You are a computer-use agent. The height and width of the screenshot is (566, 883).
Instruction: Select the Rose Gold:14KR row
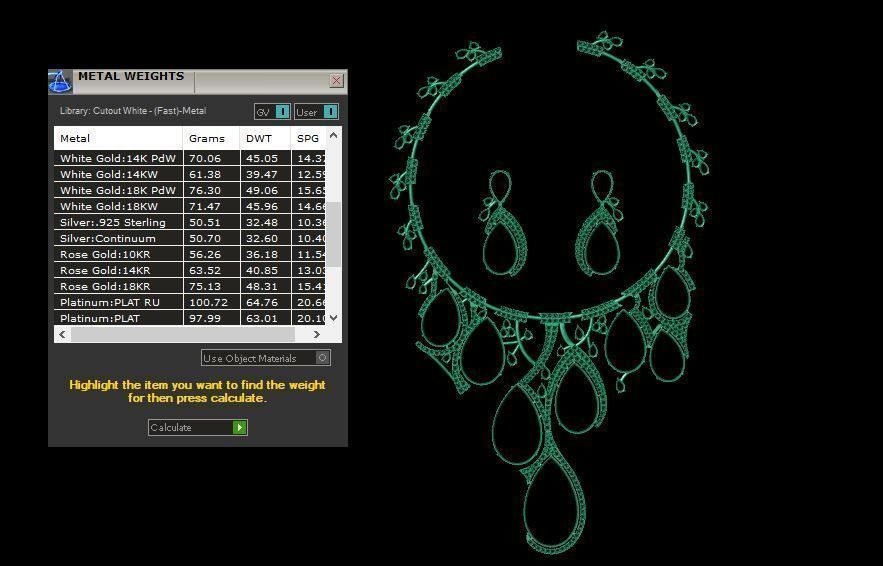190,270
